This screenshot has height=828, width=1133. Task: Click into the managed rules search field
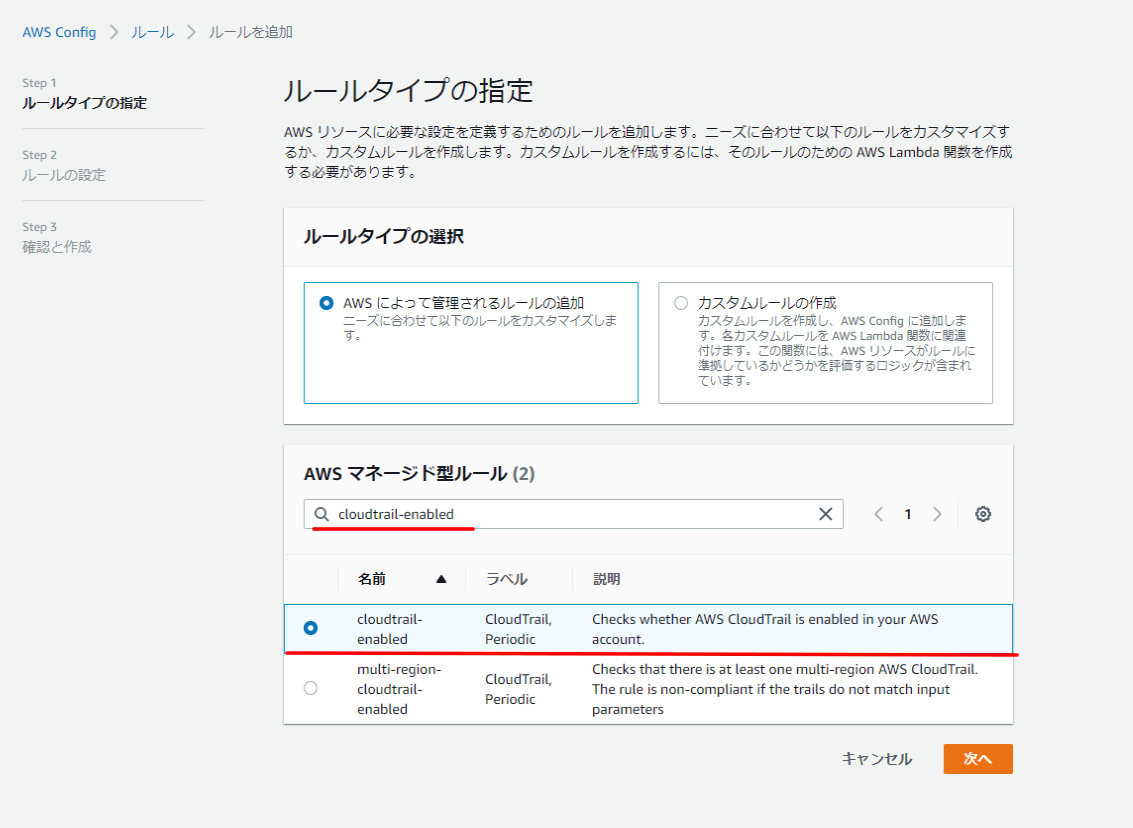[570, 514]
